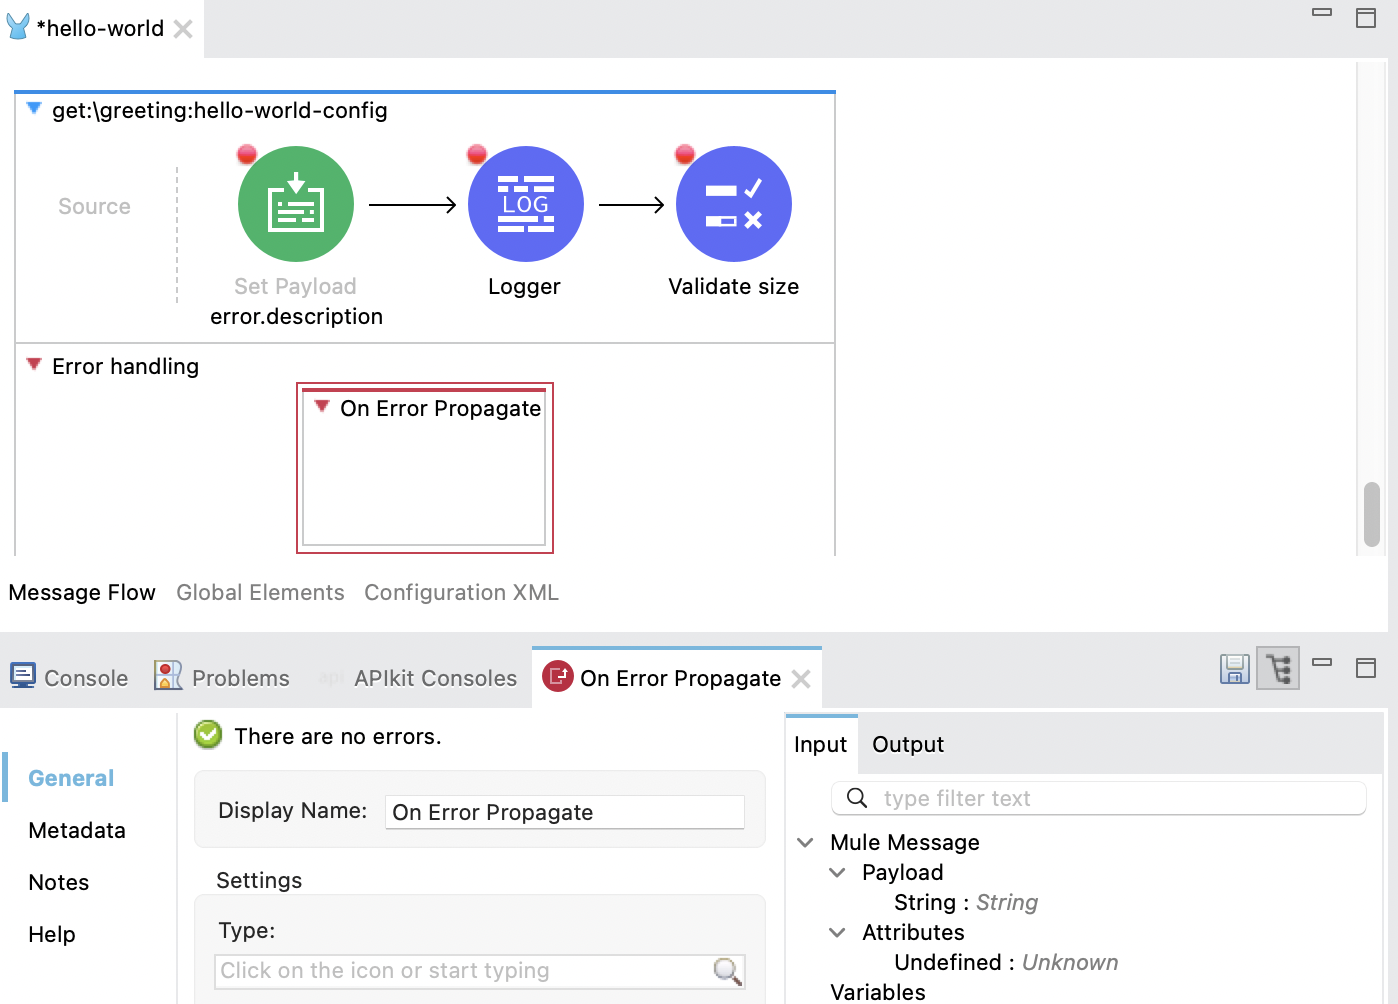Open the Help section in the sidebar
Viewport: 1398px width, 1004px height.
(51, 934)
